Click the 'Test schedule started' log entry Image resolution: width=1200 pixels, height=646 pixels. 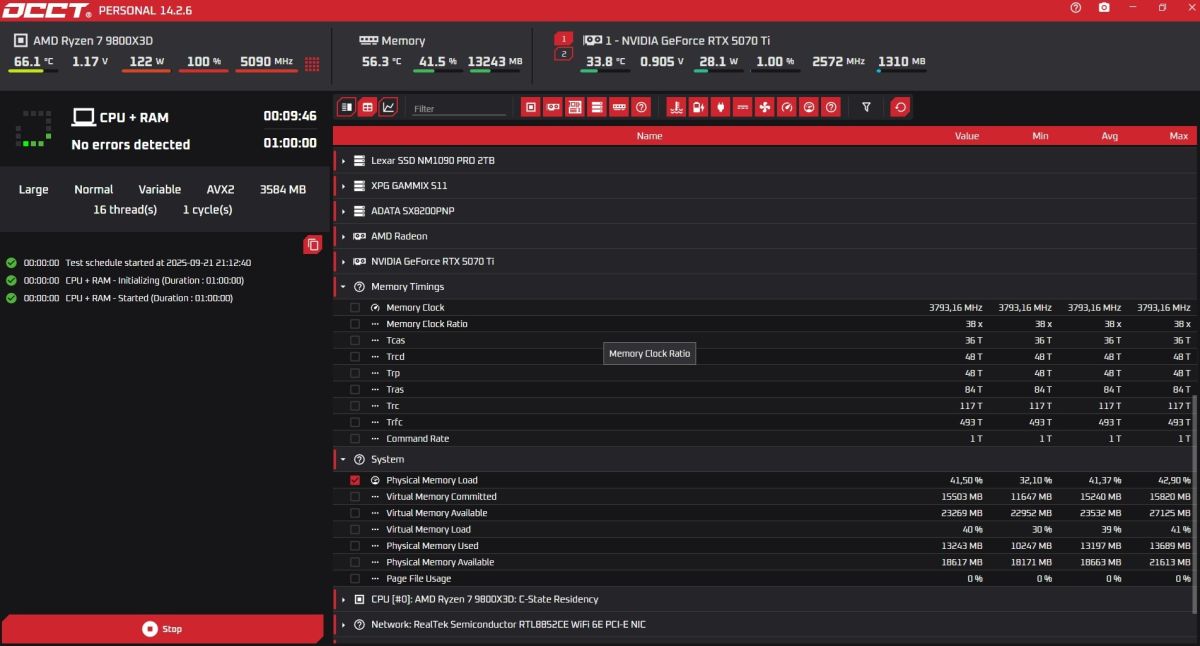pyautogui.click(x=158, y=263)
